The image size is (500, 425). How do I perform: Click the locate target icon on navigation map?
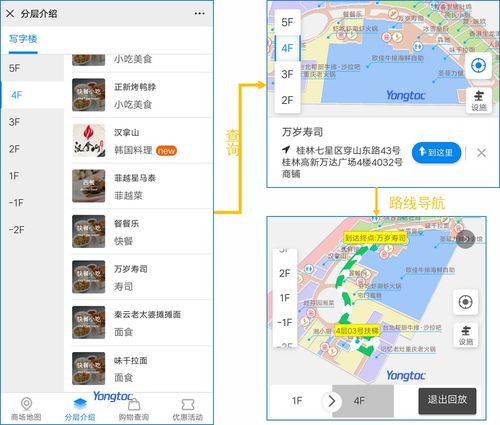pyautogui.click(x=465, y=302)
